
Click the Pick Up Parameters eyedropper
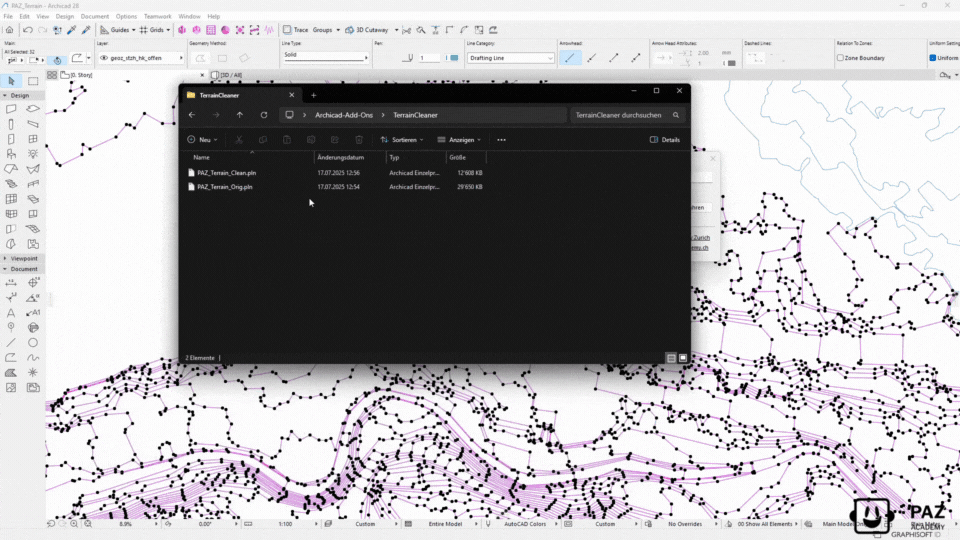(x=72, y=30)
